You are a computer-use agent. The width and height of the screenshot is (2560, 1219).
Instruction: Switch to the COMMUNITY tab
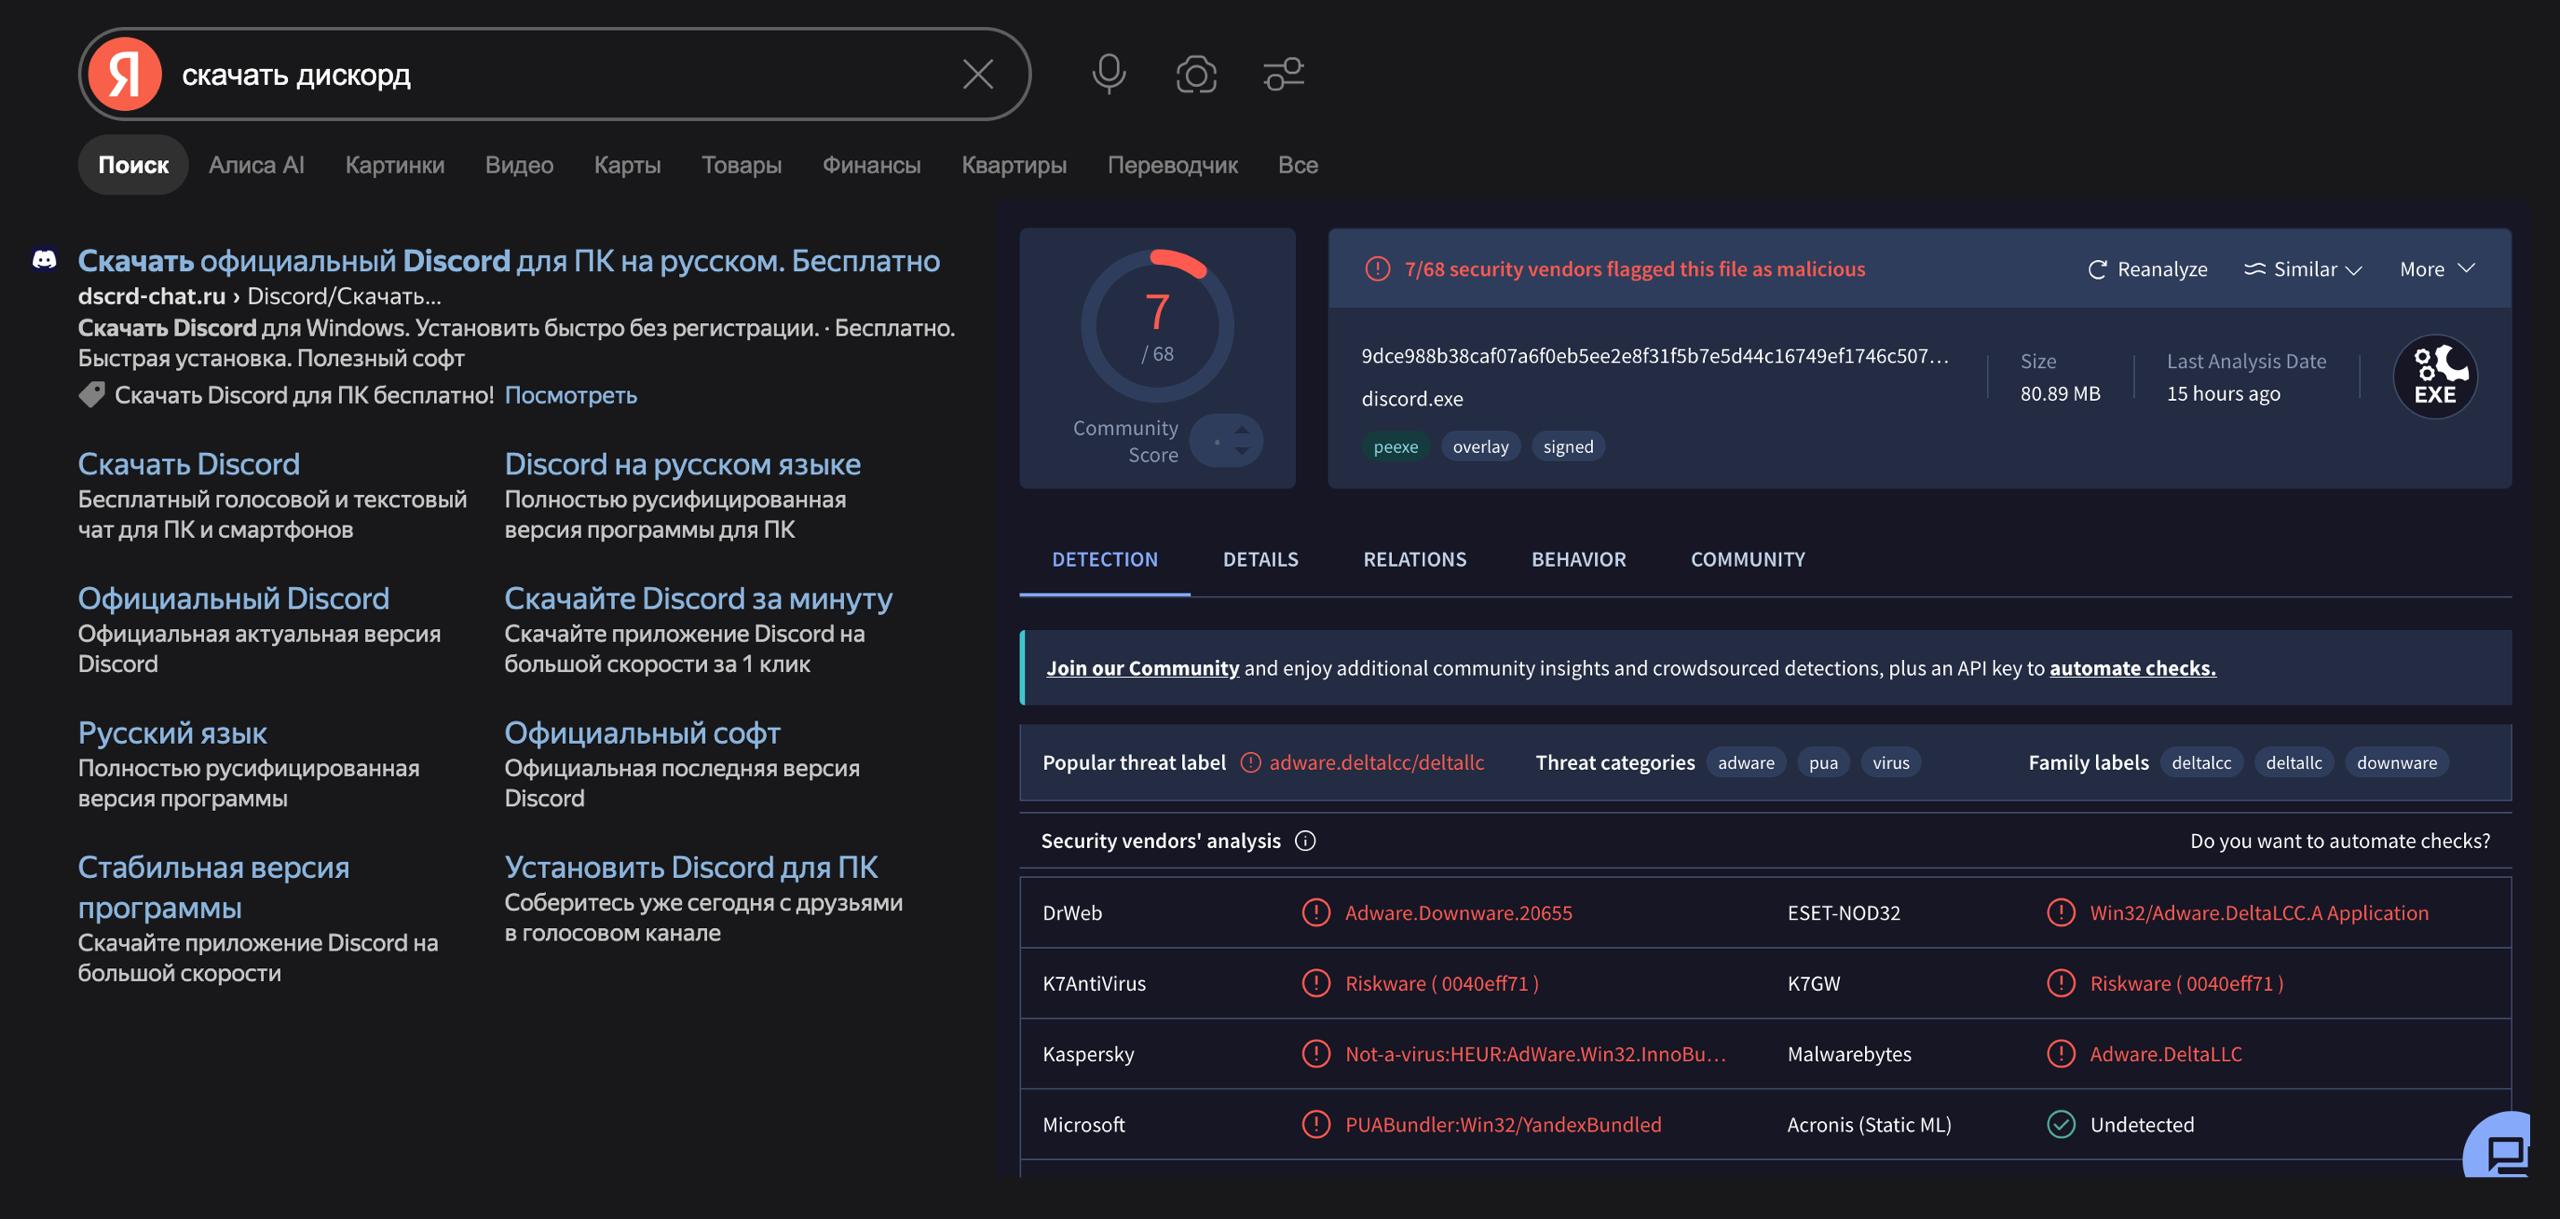tap(1748, 559)
